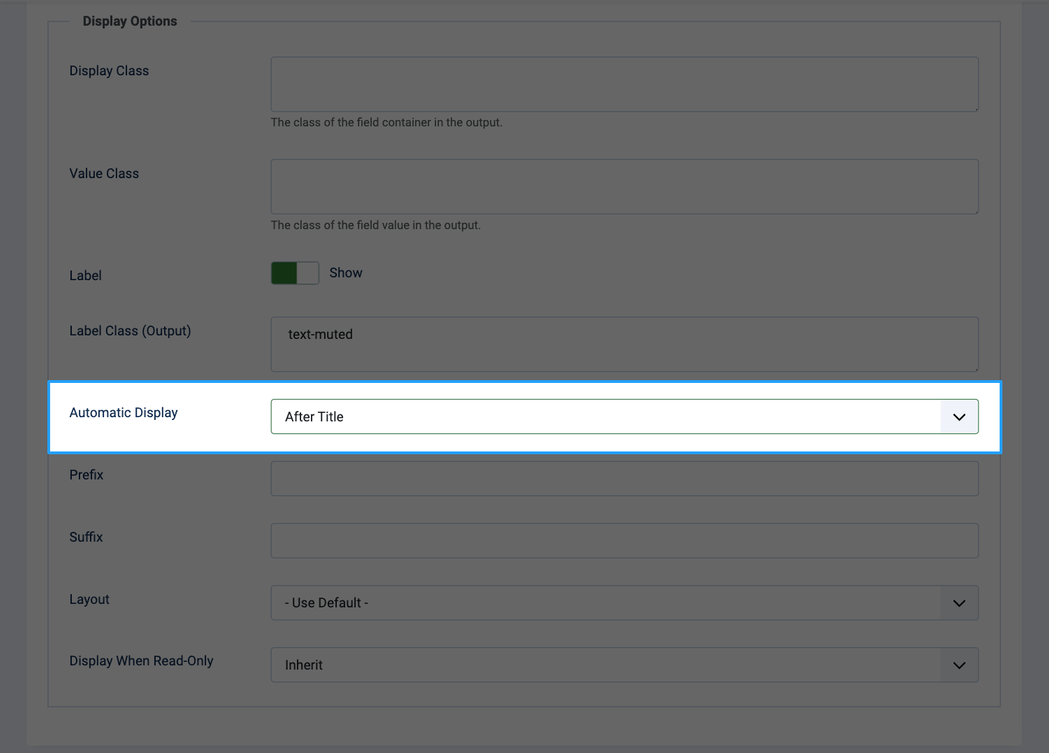This screenshot has width=1049, height=753.
Task: Click the Display Class label
Action: [109, 71]
